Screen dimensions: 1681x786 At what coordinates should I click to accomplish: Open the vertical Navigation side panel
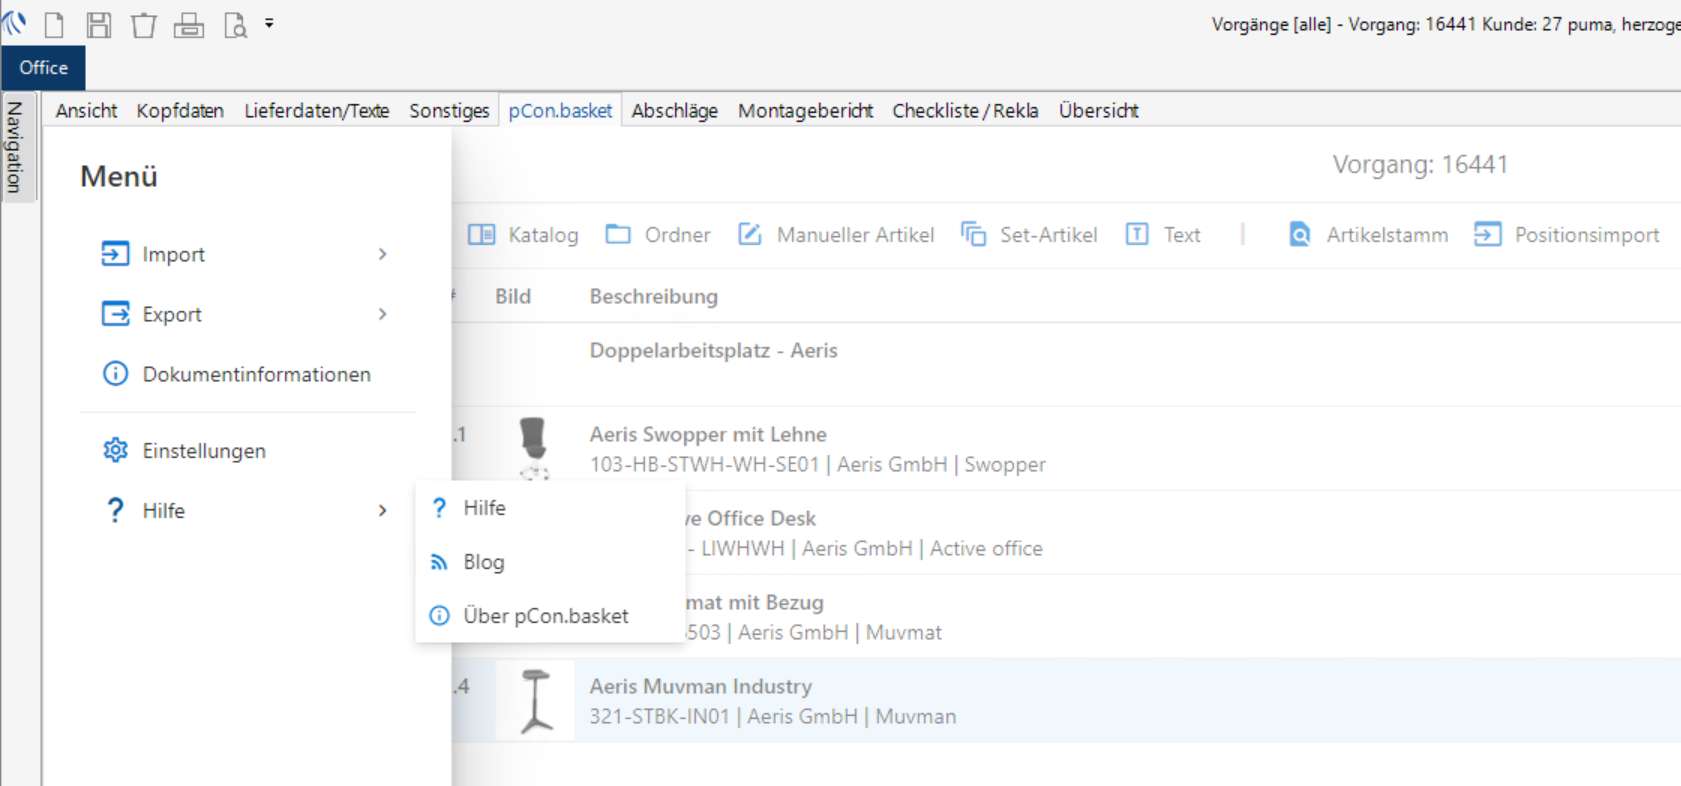point(15,147)
